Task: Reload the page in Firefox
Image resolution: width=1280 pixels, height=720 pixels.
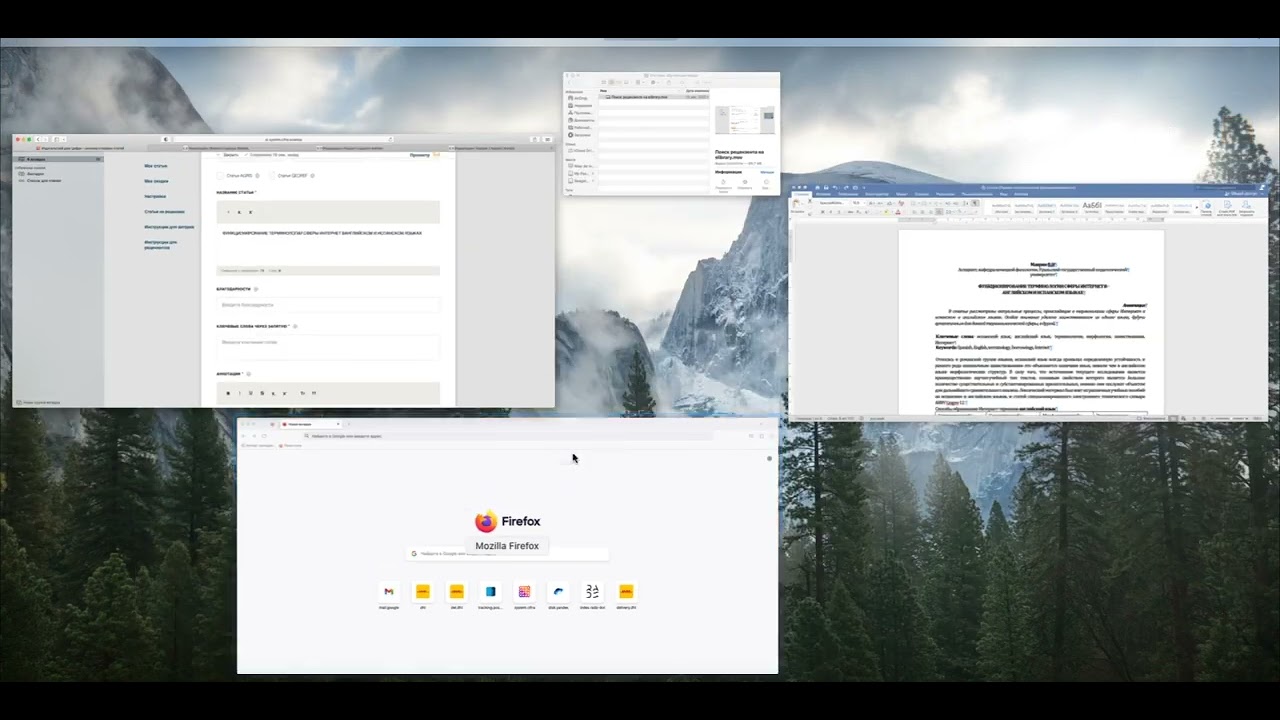Action: 264,436
